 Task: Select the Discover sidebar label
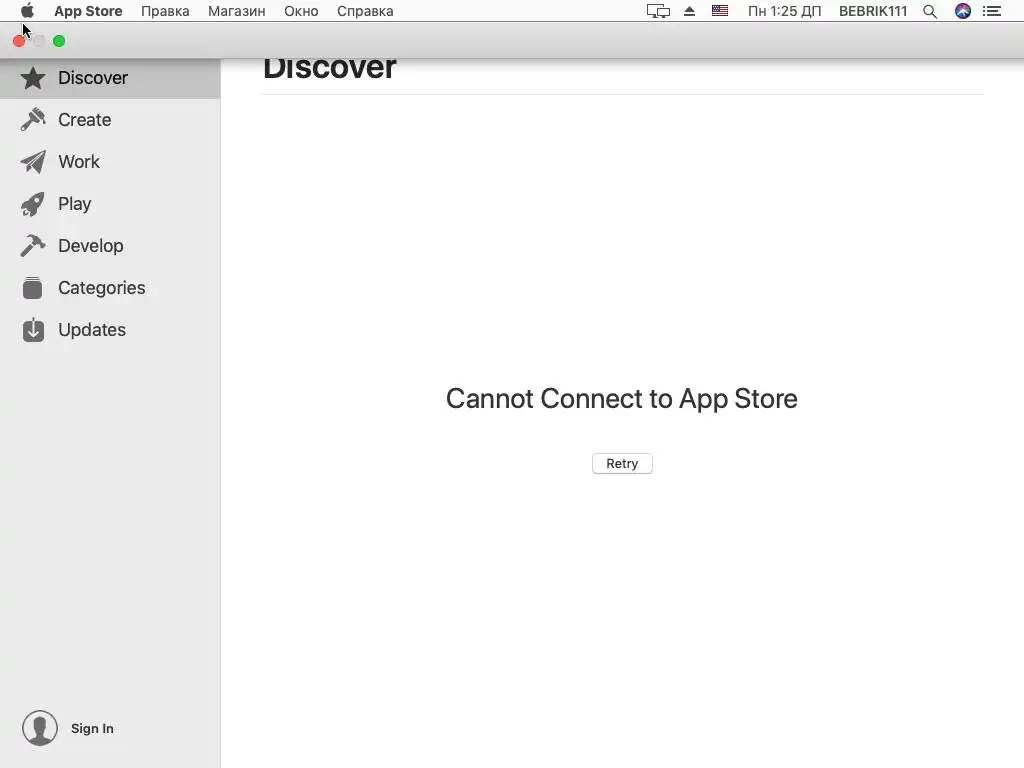93,78
